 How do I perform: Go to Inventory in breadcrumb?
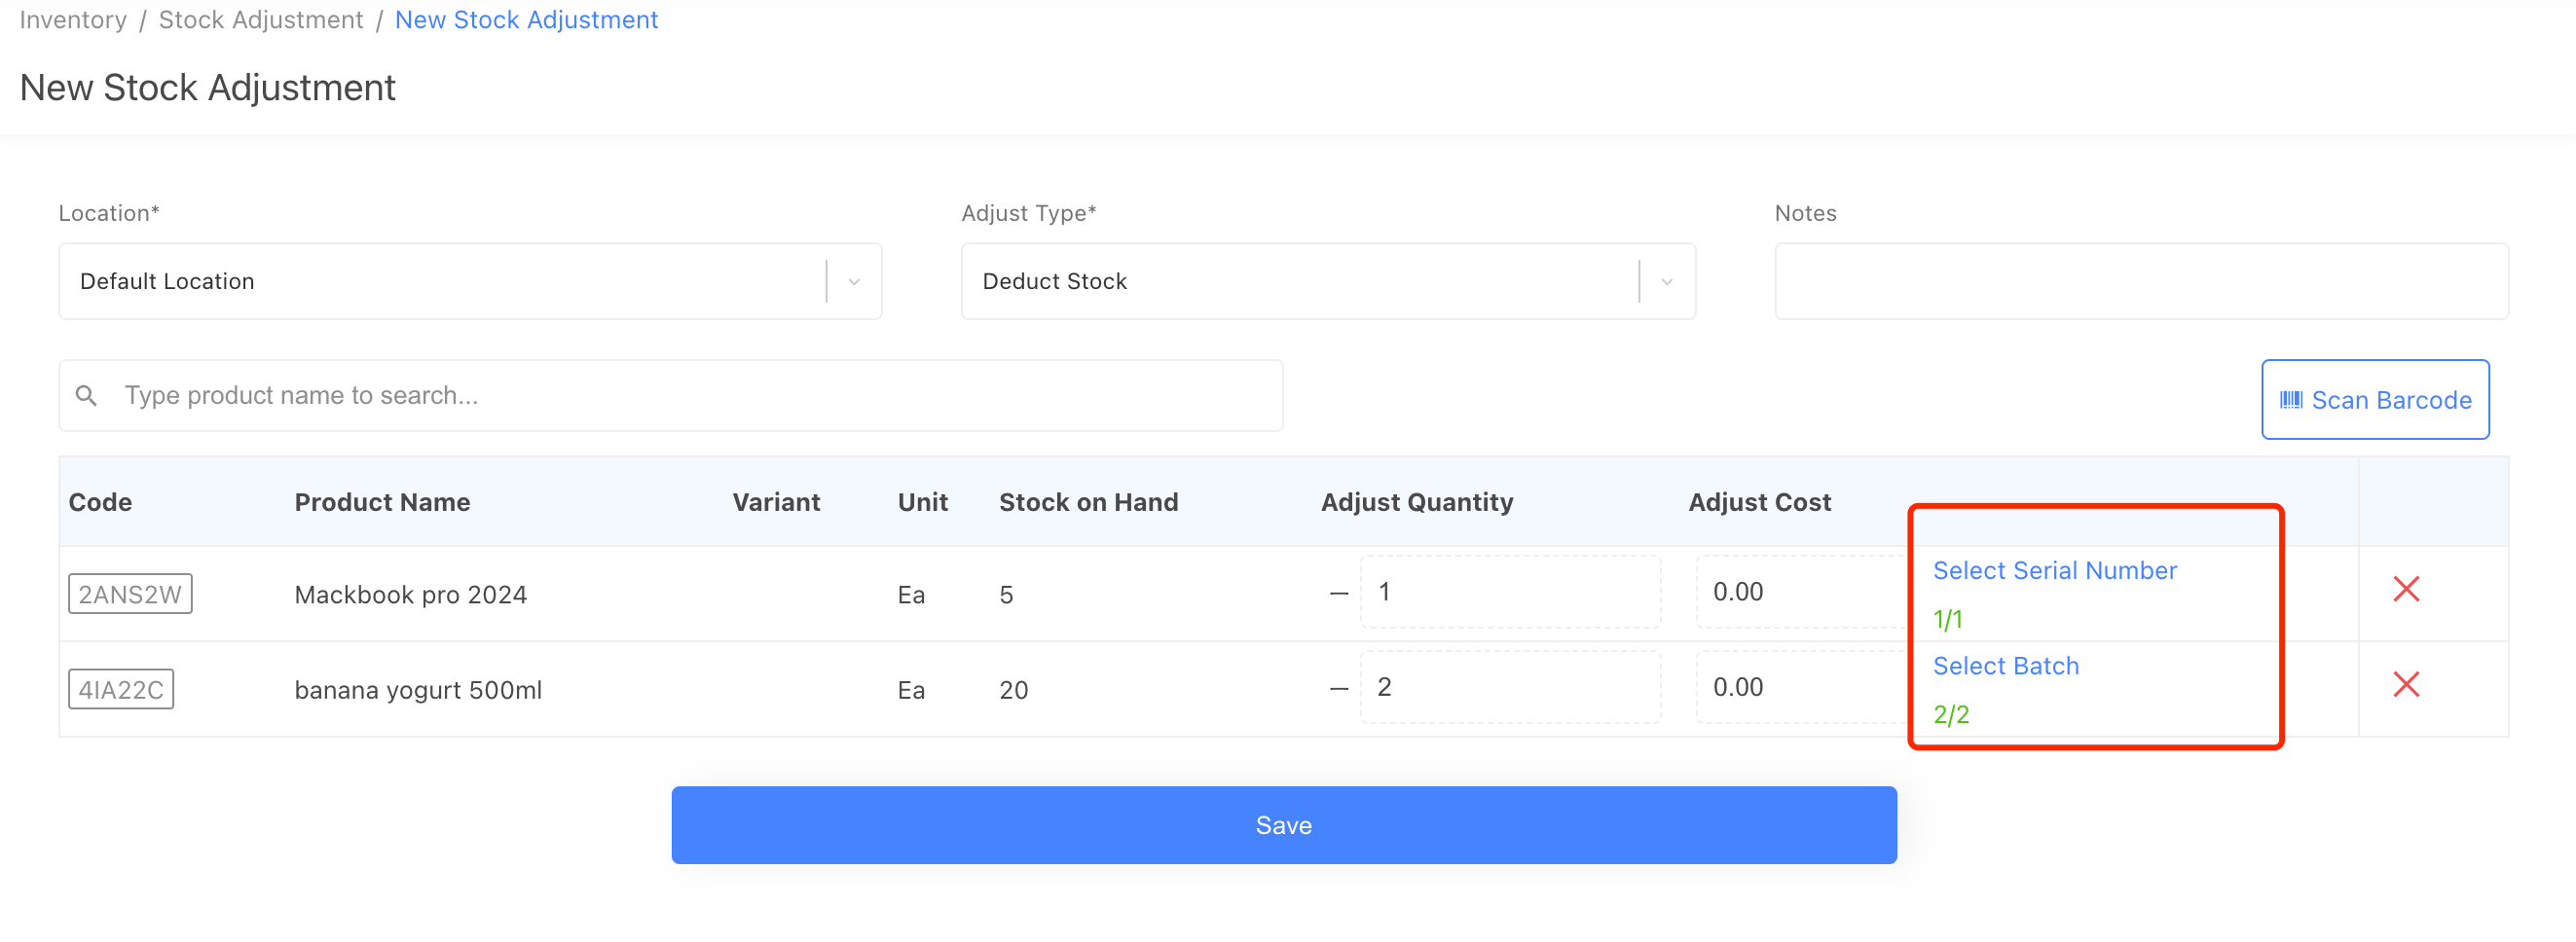click(73, 20)
